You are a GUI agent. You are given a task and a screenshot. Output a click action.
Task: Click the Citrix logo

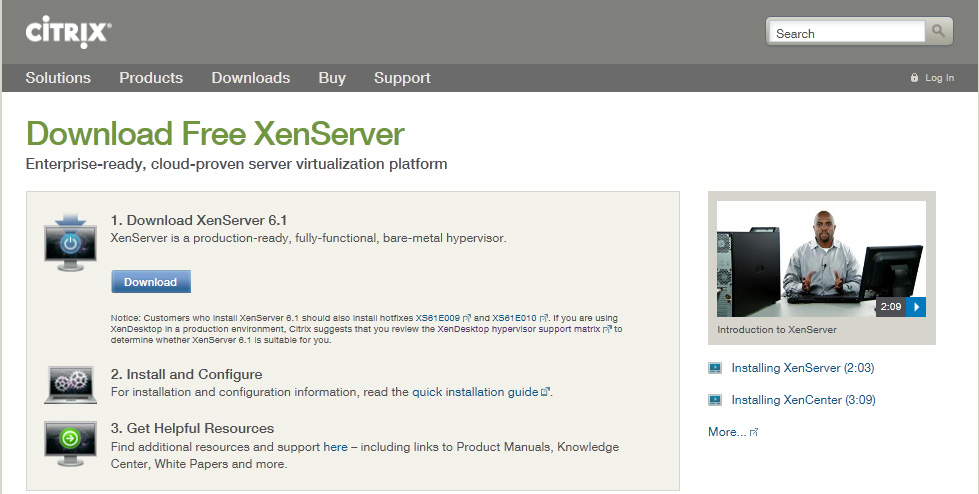click(x=69, y=32)
